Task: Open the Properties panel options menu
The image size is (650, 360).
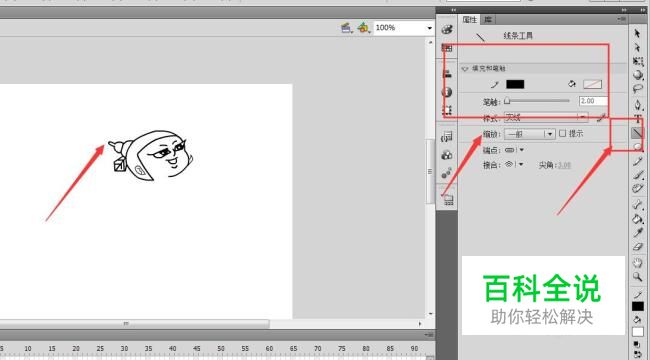Action: (622, 19)
